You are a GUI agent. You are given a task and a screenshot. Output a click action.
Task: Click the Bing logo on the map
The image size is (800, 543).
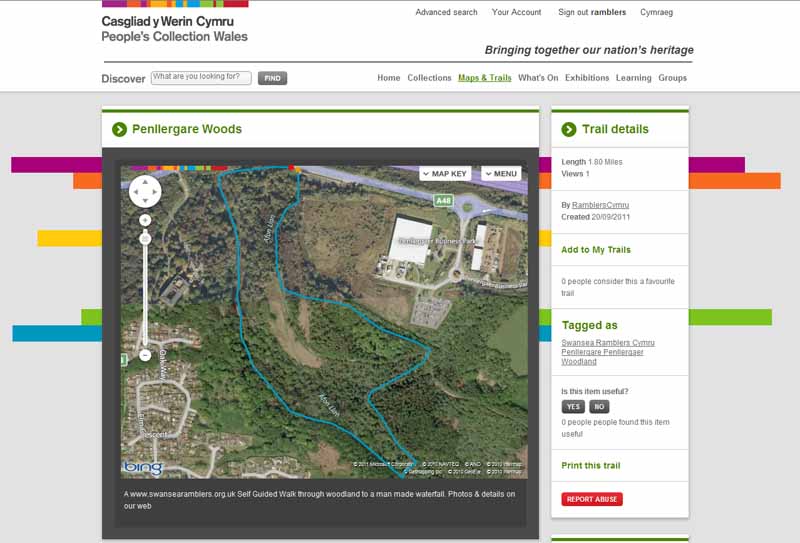coord(142,468)
